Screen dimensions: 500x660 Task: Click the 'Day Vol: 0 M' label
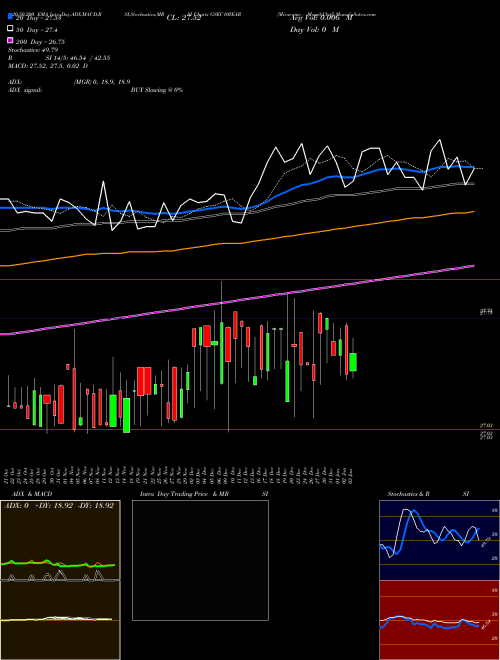pos(314,29)
